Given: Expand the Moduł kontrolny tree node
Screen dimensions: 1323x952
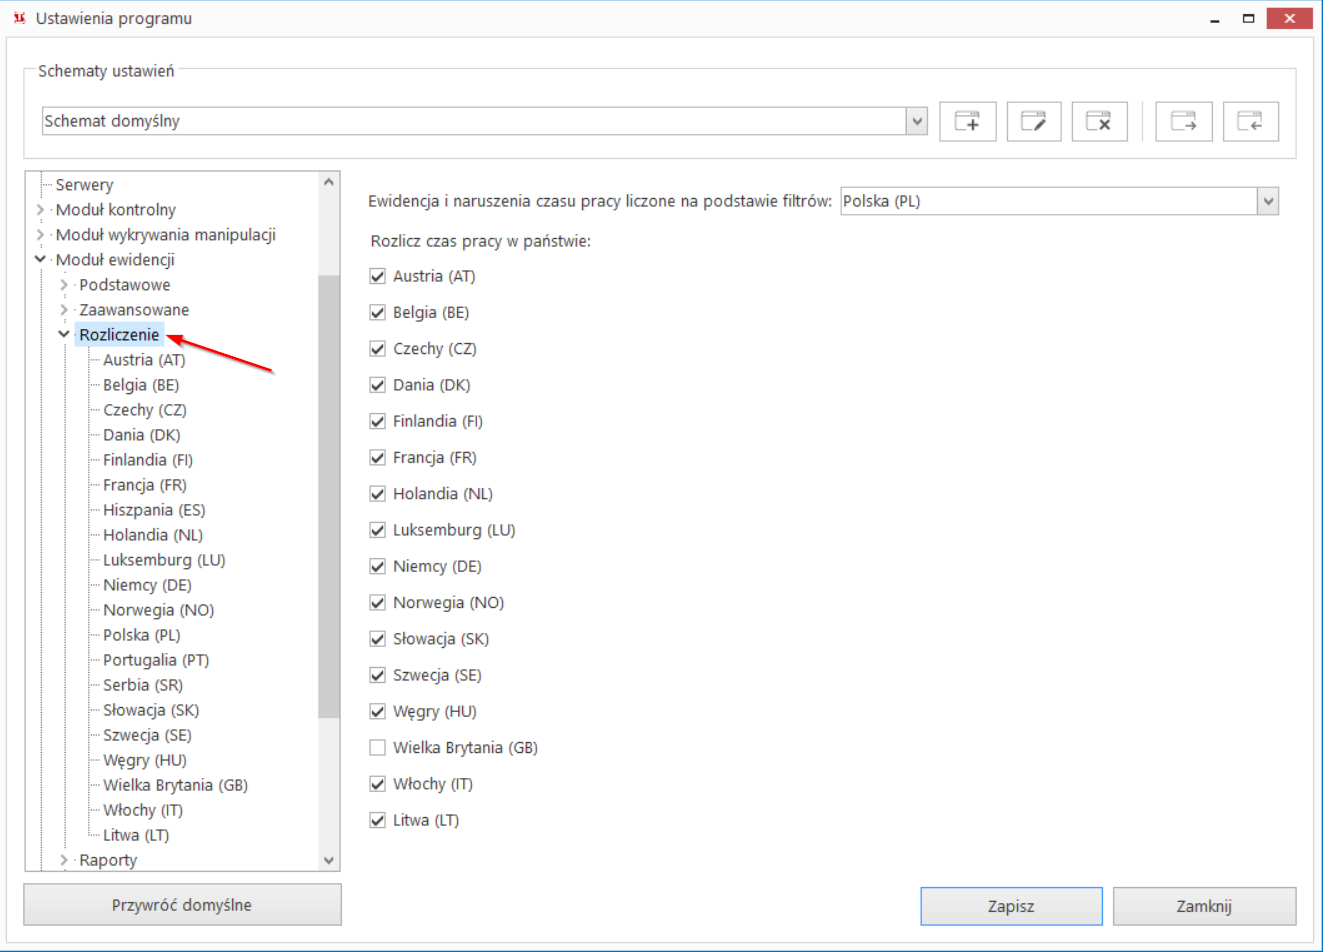Looking at the screenshot, I should 40,210.
